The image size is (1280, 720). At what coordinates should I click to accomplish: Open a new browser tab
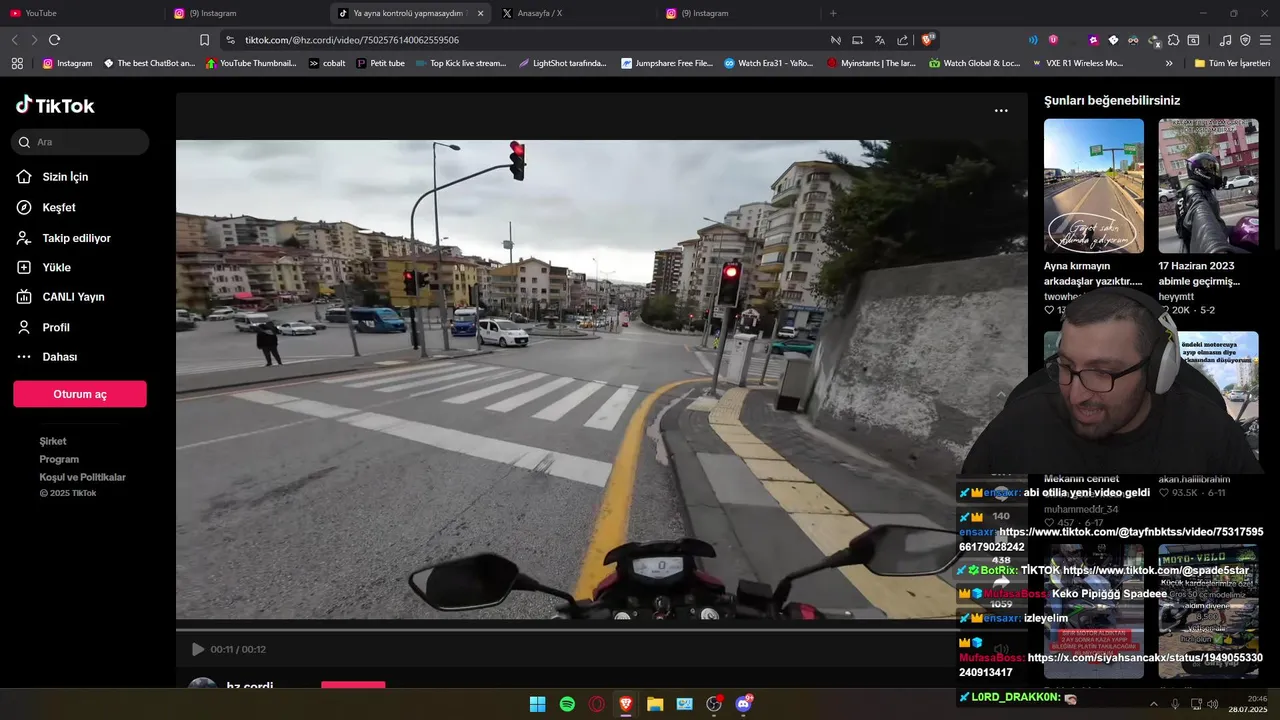[833, 13]
